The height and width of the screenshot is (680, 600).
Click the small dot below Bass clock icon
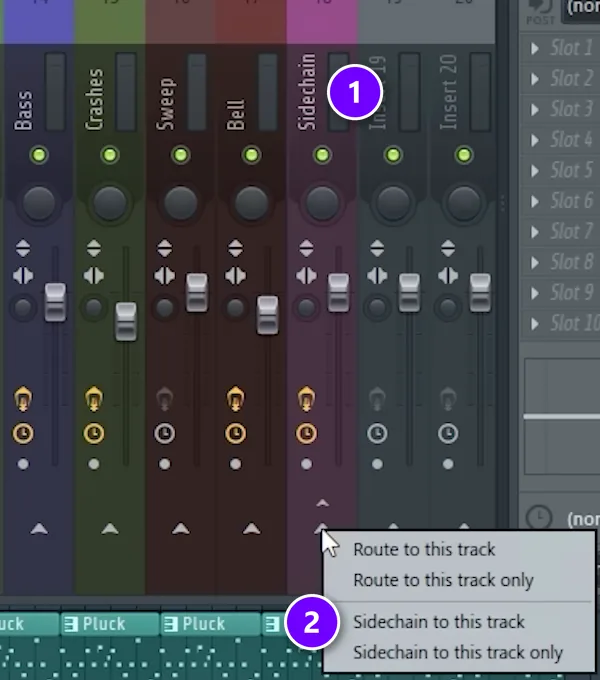[x=23, y=464]
